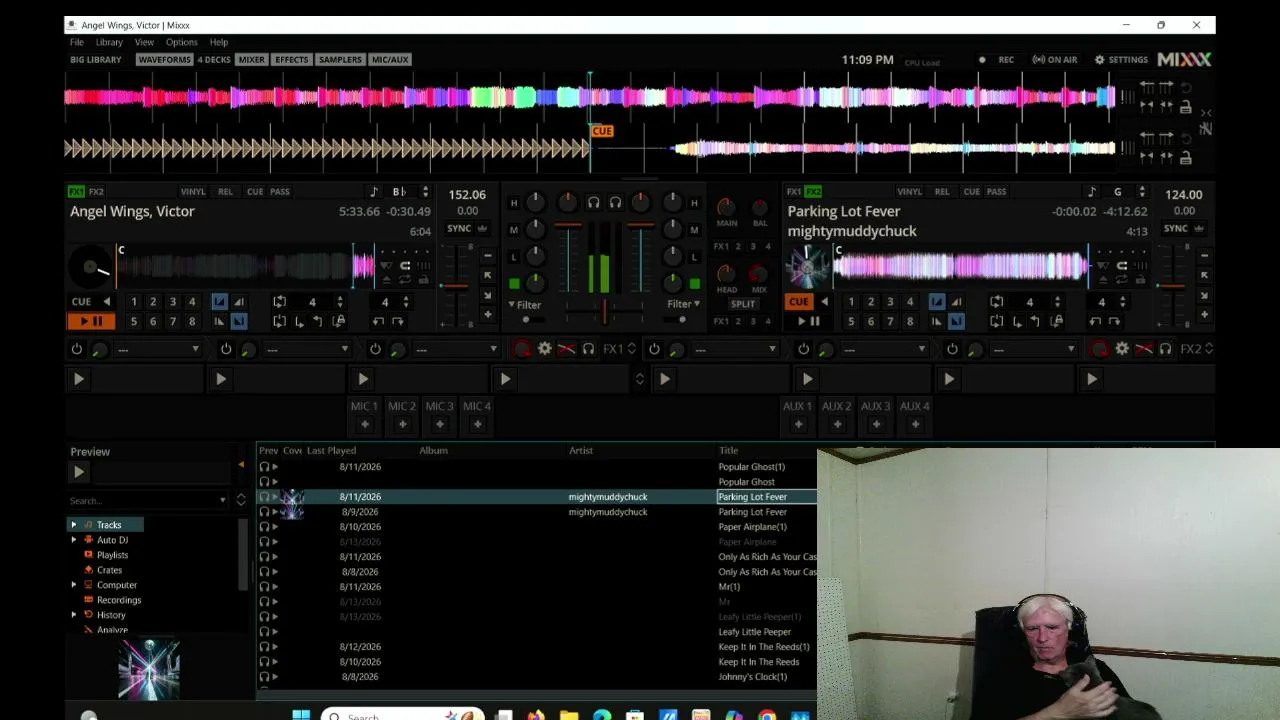Click deck 2 play/pause button
The image size is (1280, 720).
click(x=808, y=321)
